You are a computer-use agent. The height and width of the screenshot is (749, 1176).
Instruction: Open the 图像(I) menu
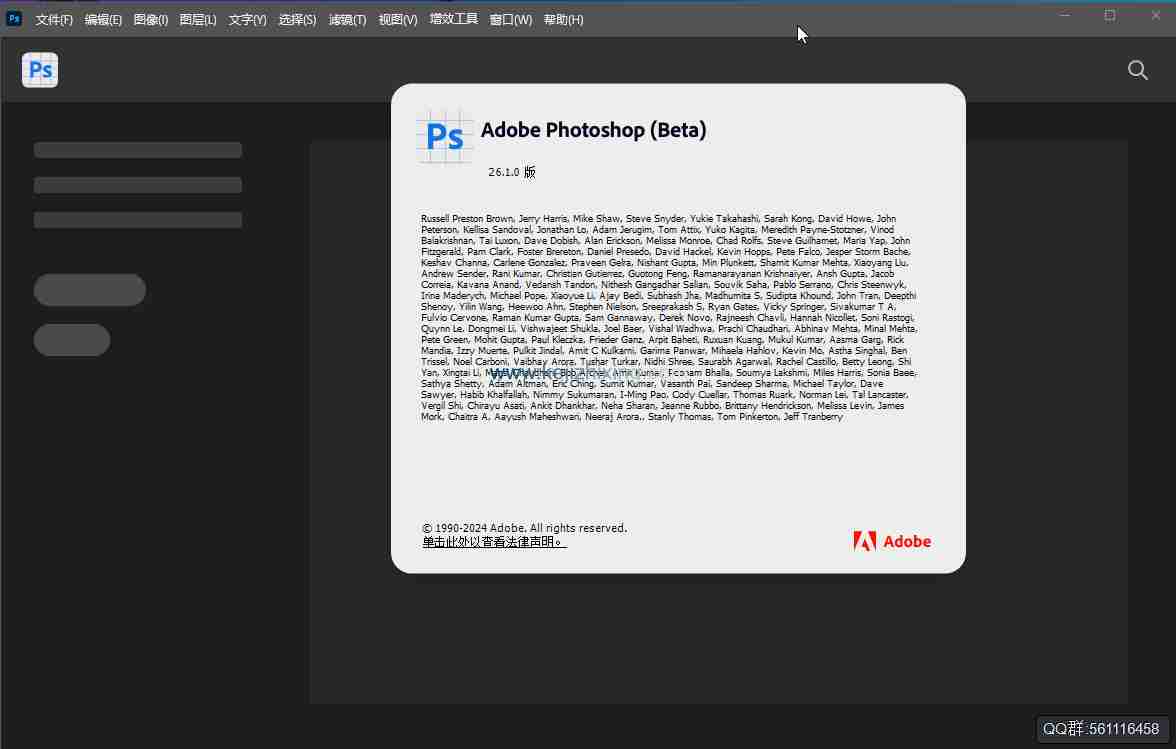[150, 19]
